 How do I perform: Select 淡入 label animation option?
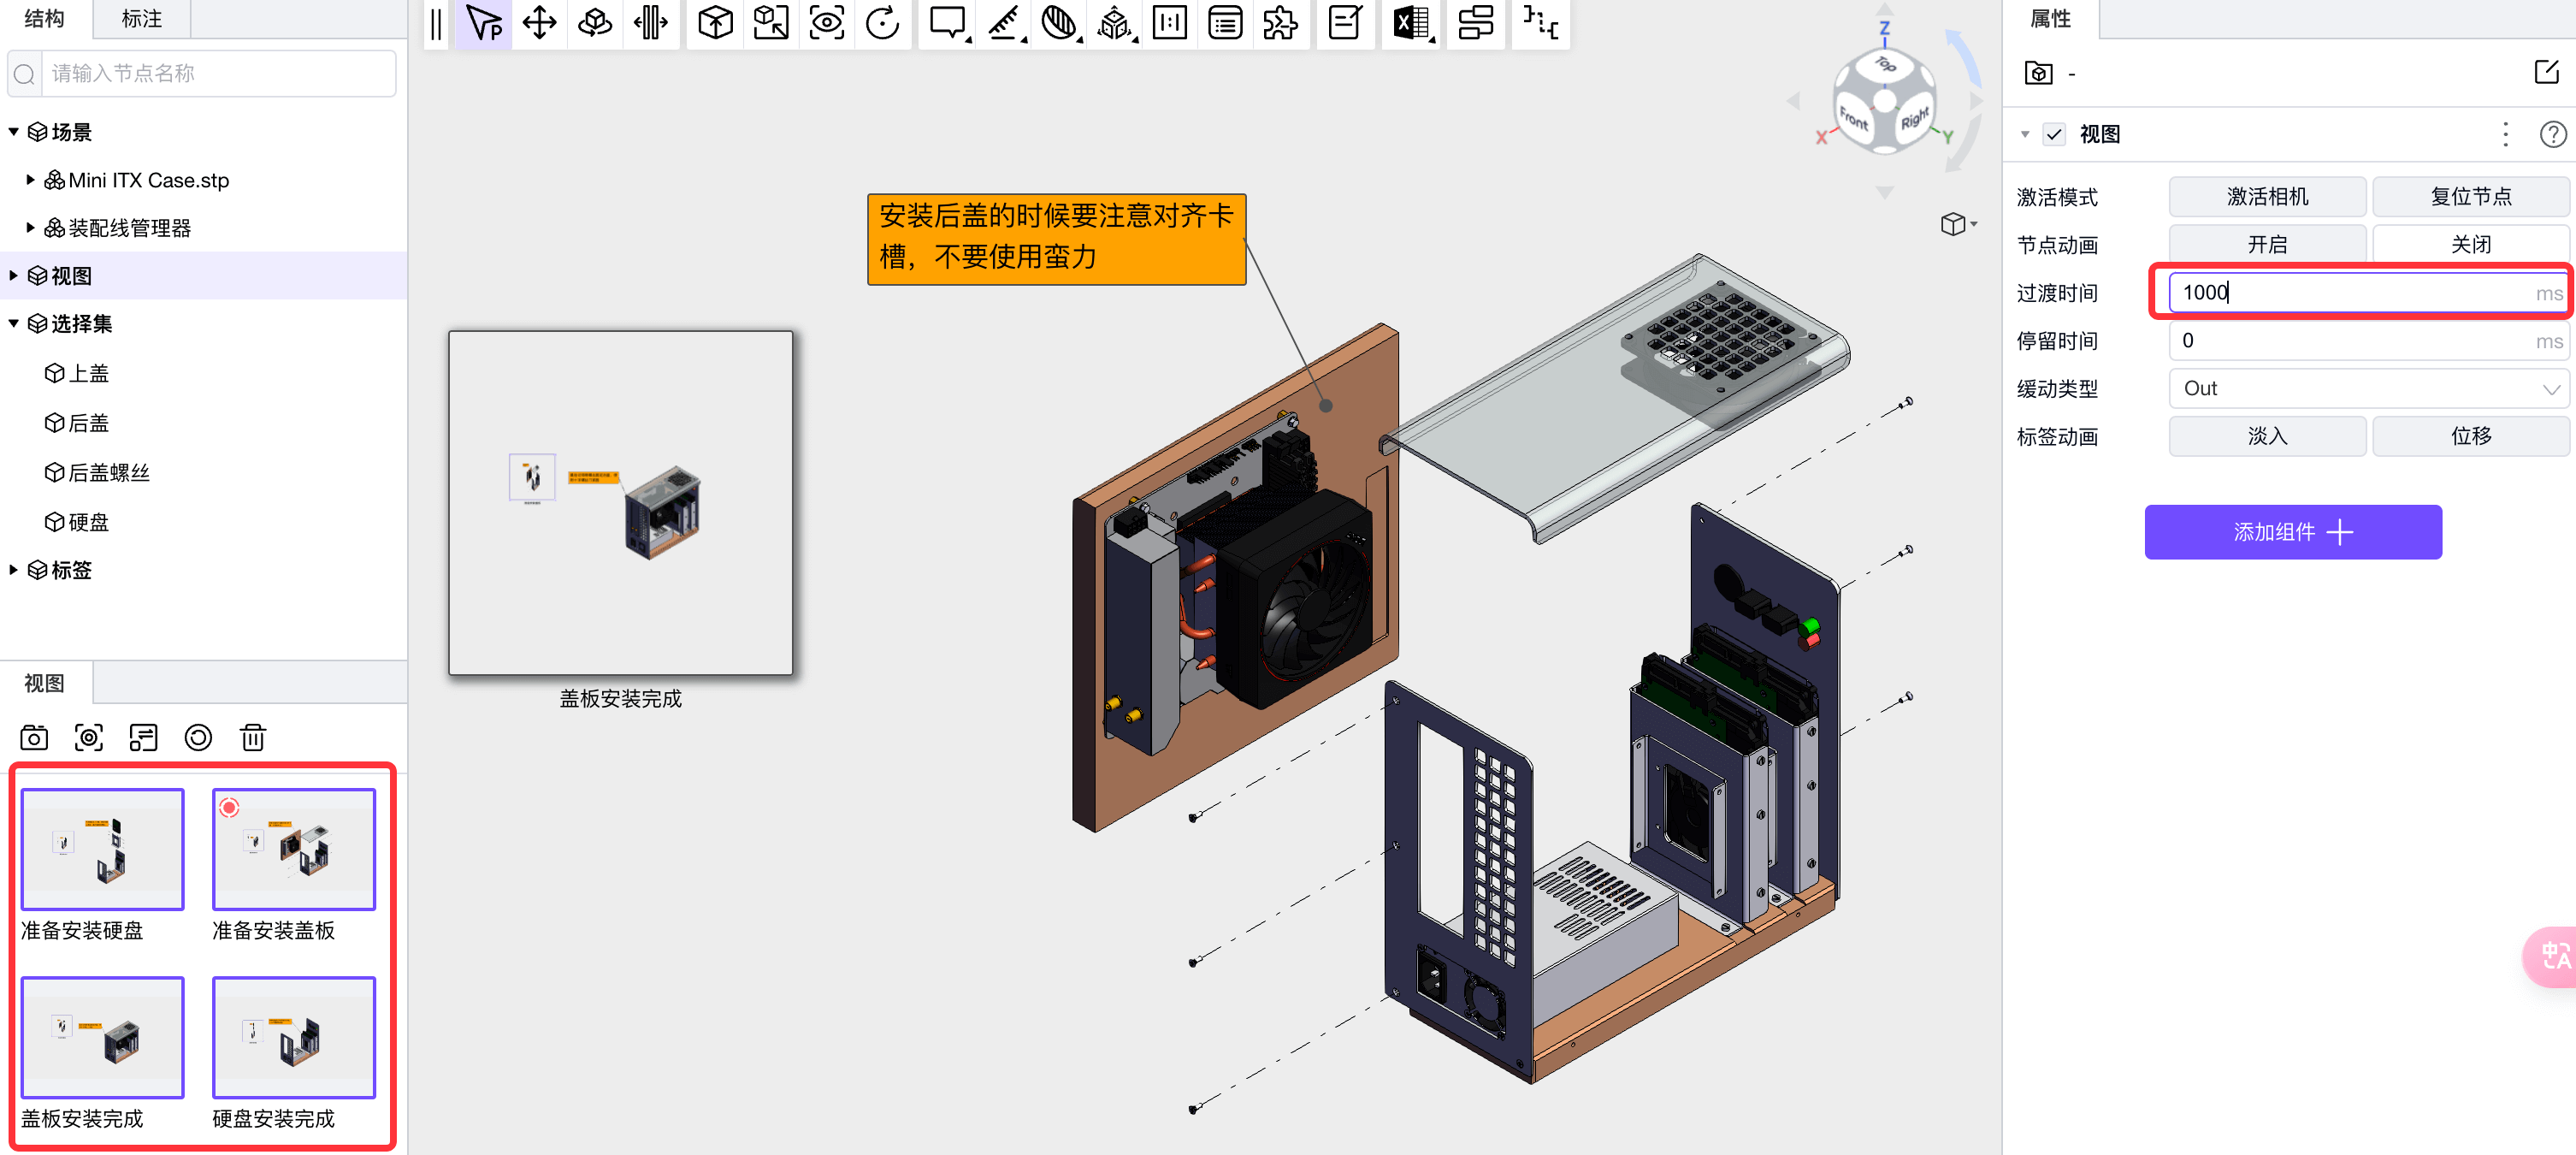(x=2266, y=436)
